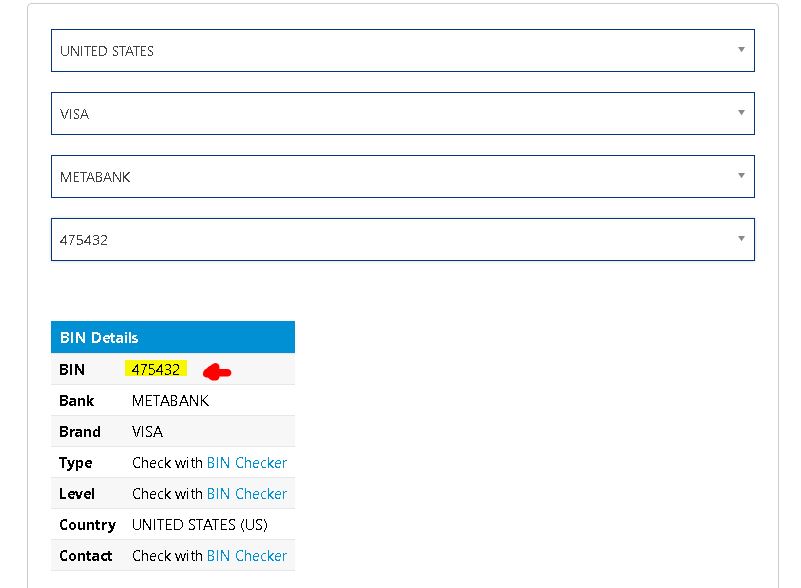Click the Brand row label

tap(80, 432)
